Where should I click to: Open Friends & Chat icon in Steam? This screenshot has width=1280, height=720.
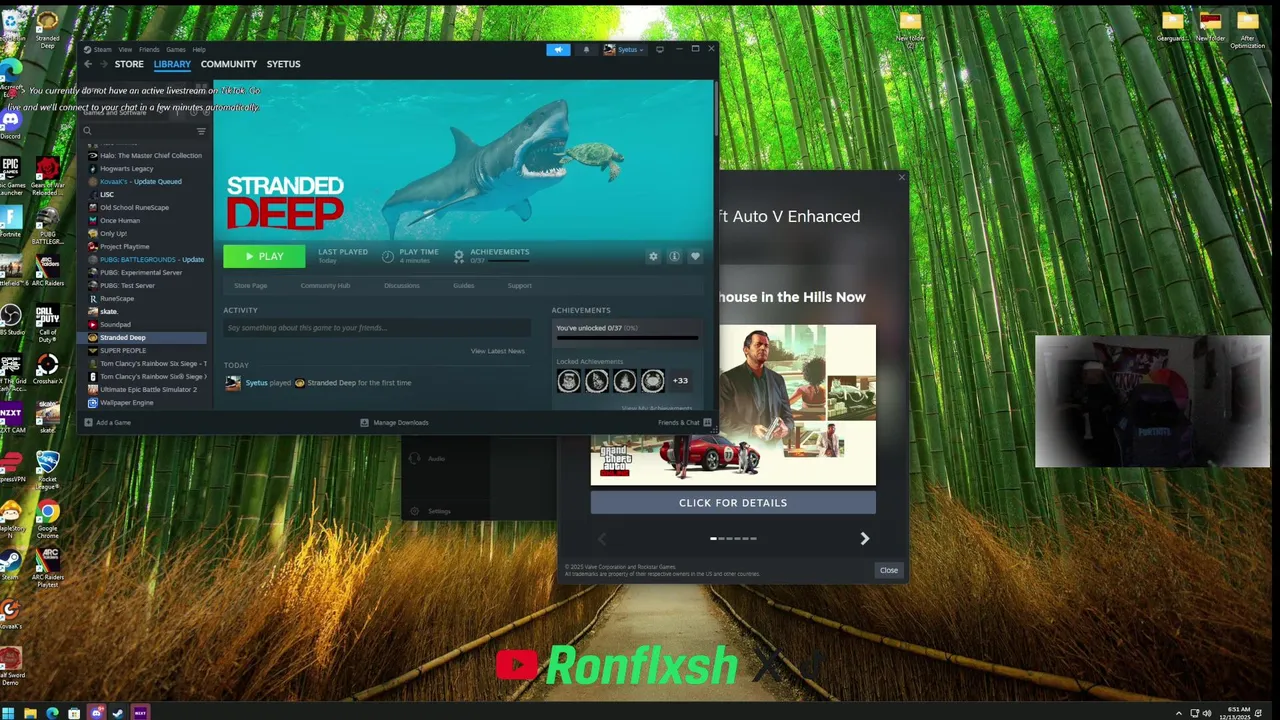pos(707,422)
